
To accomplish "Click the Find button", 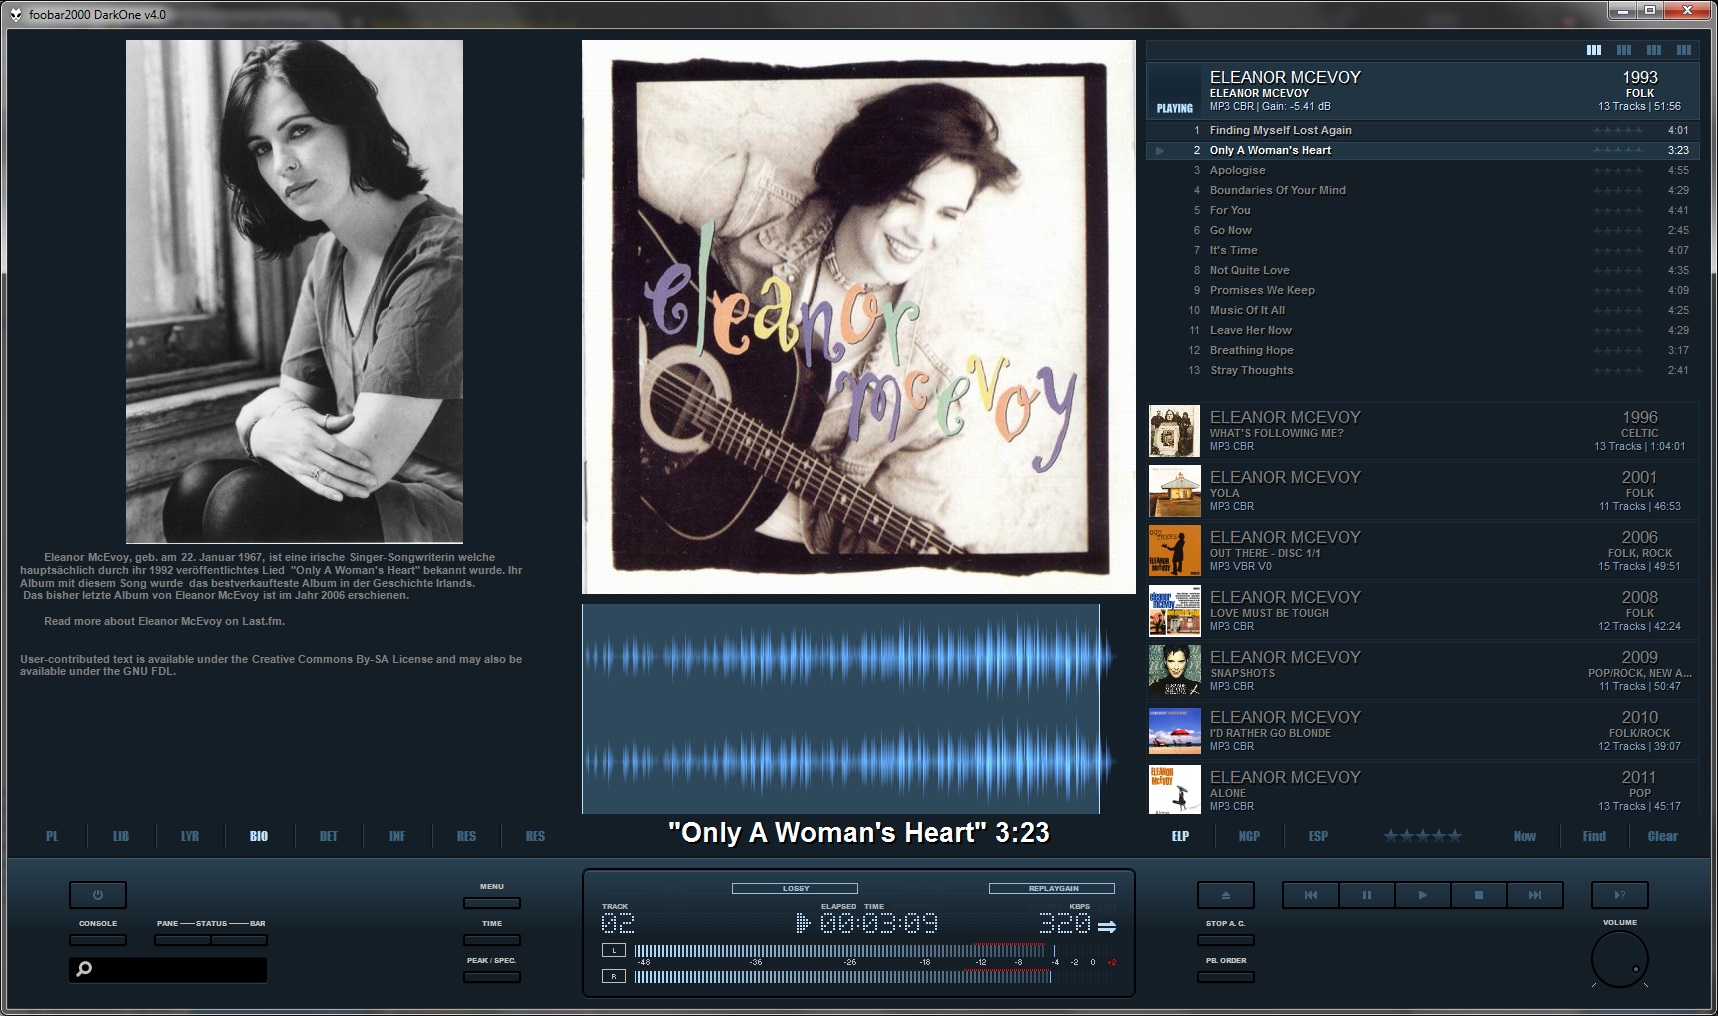I will [x=1594, y=836].
